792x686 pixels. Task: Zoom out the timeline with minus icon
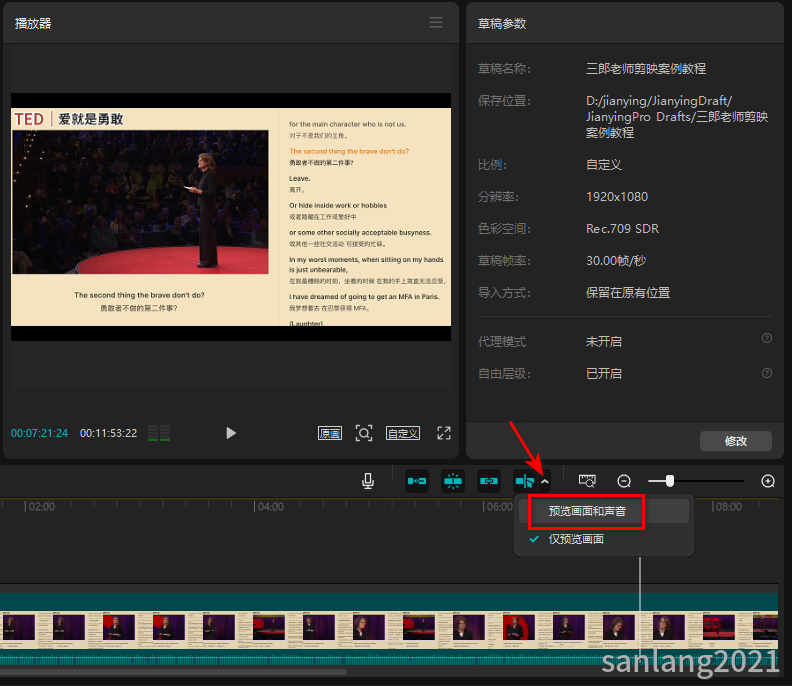pos(624,481)
